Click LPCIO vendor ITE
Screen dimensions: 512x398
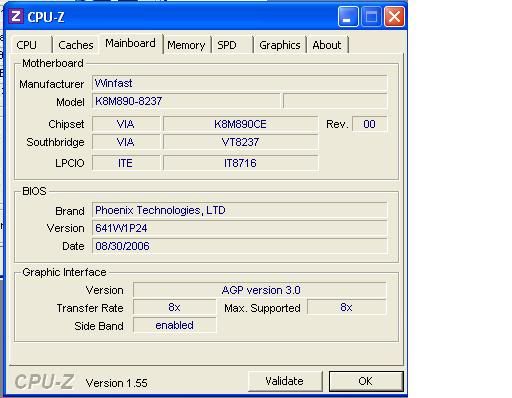pyautogui.click(x=126, y=163)
